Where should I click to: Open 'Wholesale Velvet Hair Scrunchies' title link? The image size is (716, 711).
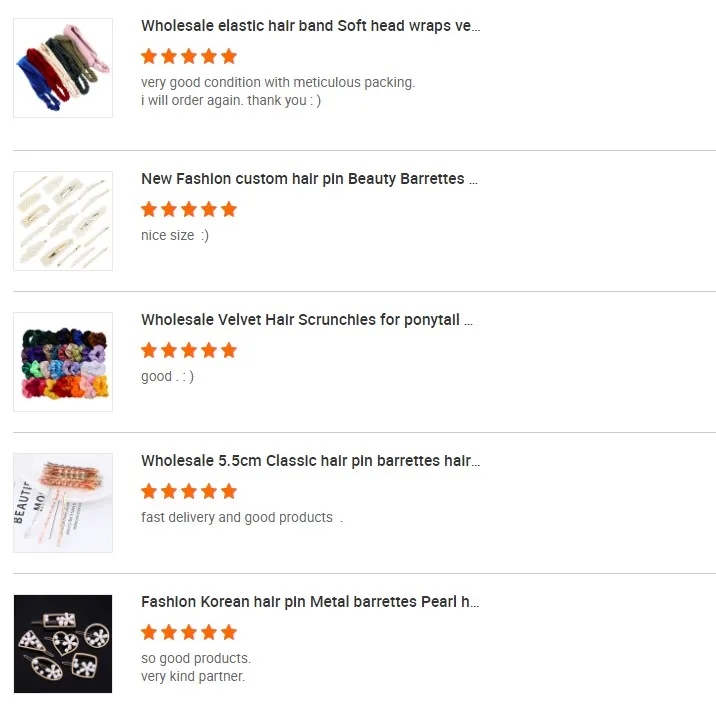click(307, 320)
